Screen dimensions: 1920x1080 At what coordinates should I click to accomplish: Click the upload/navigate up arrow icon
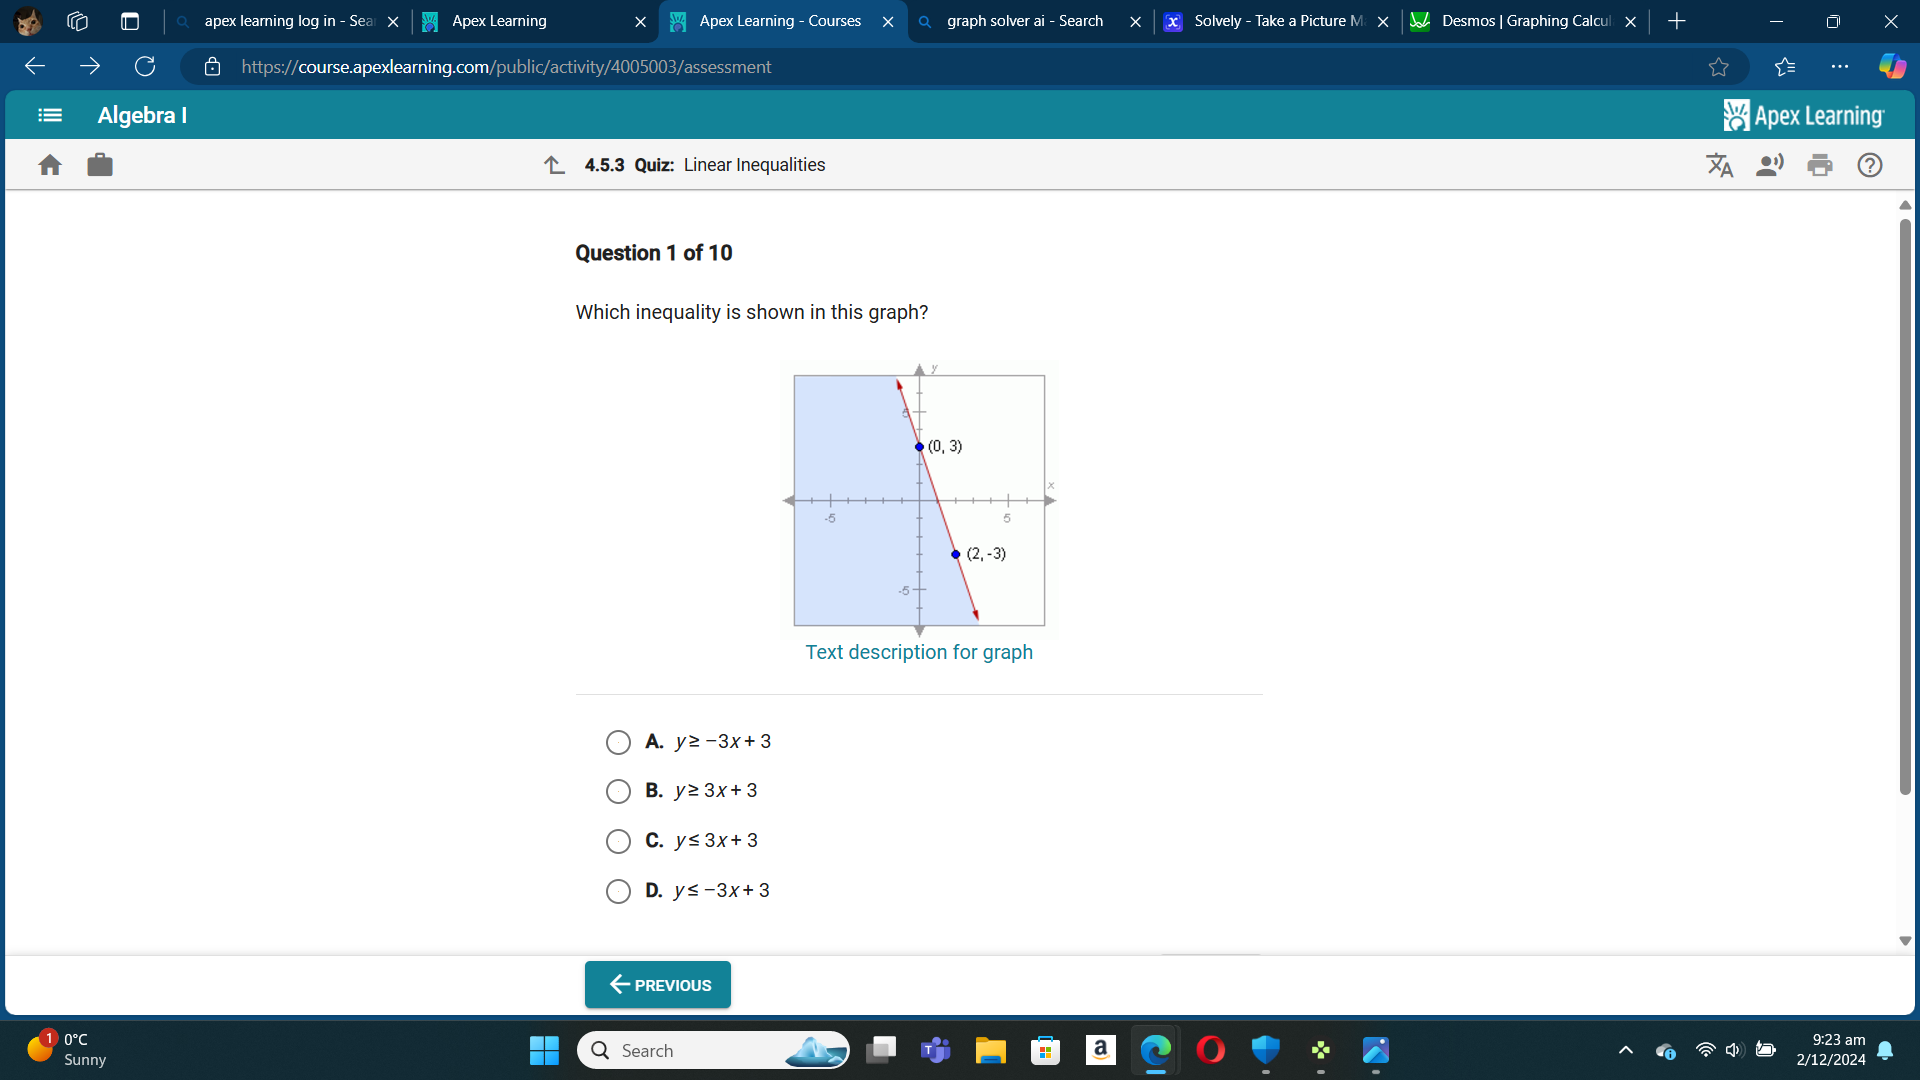[x=554, y=164]
